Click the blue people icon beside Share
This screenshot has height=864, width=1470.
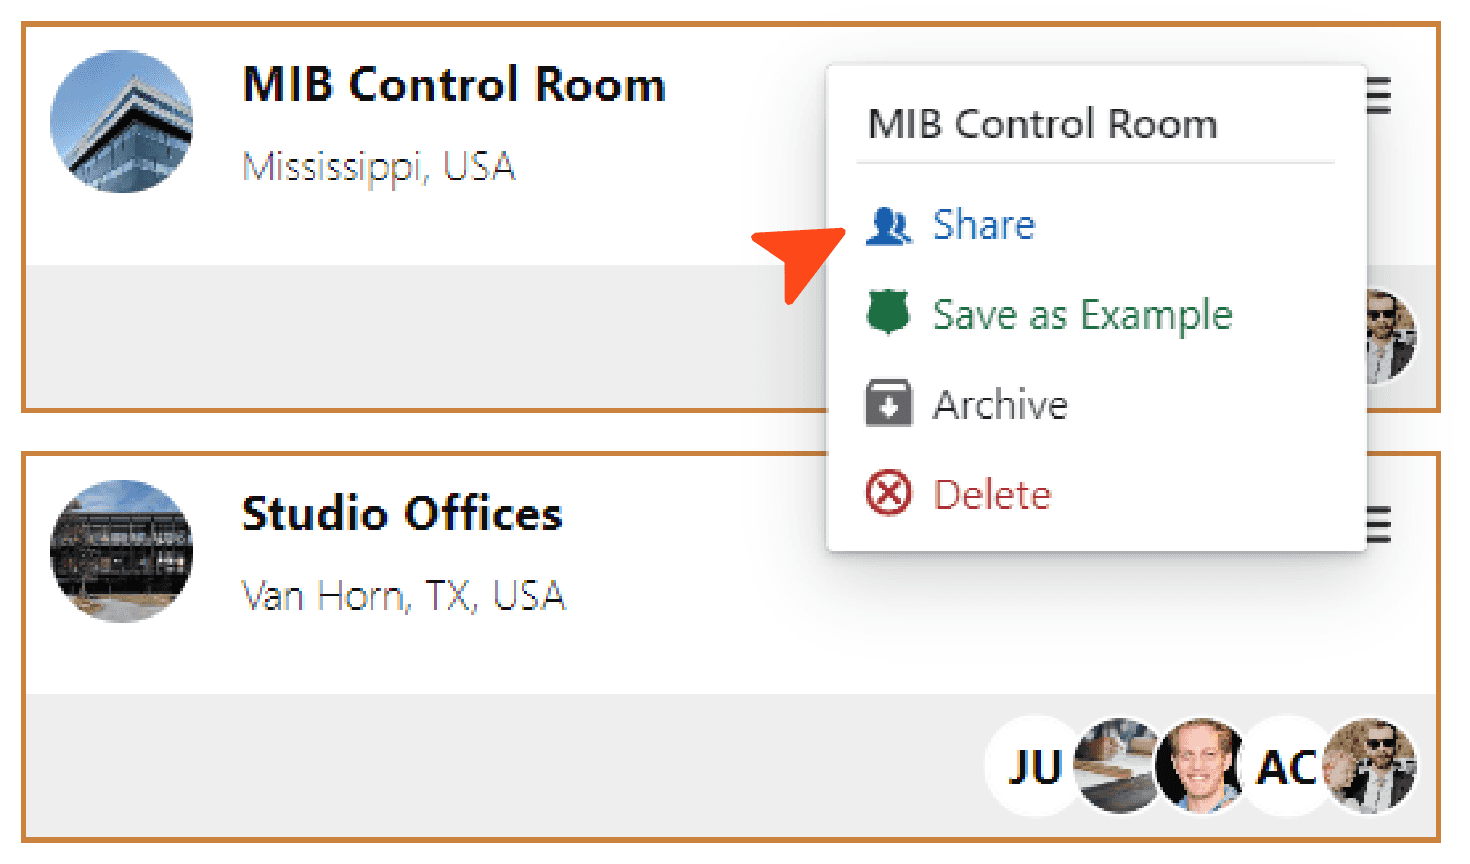pyautogui.click(x=888, y=226)
